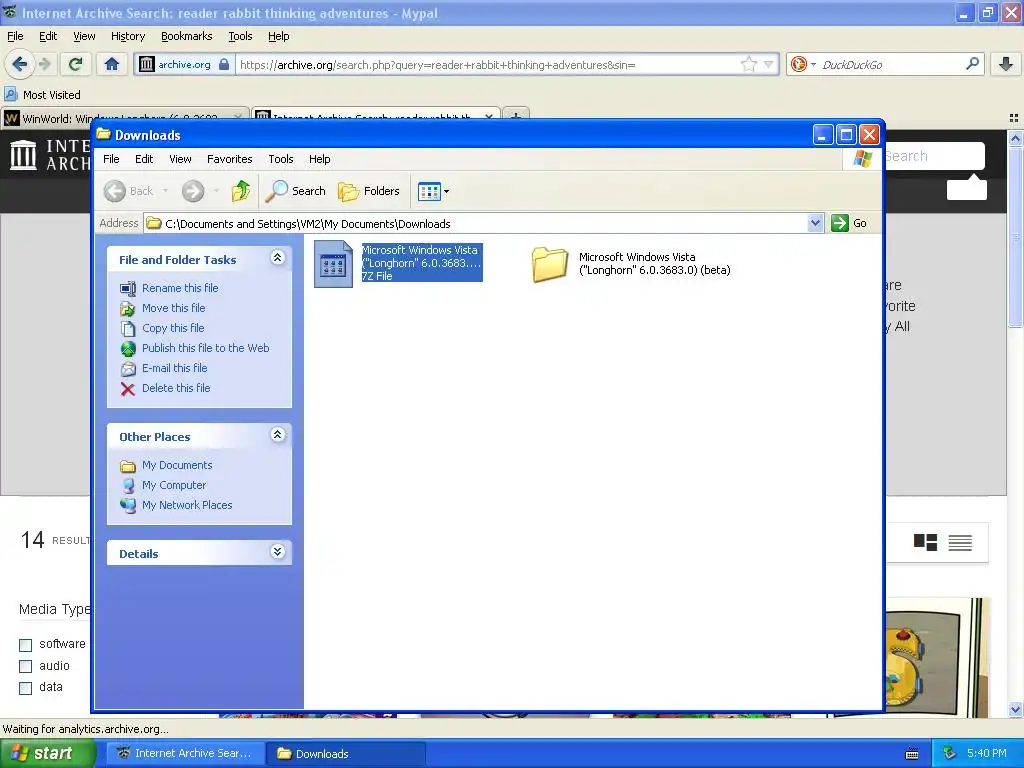Open the Explorer Favorites menu
This screenshot has width=1024, height=768.
pos(229,159)
